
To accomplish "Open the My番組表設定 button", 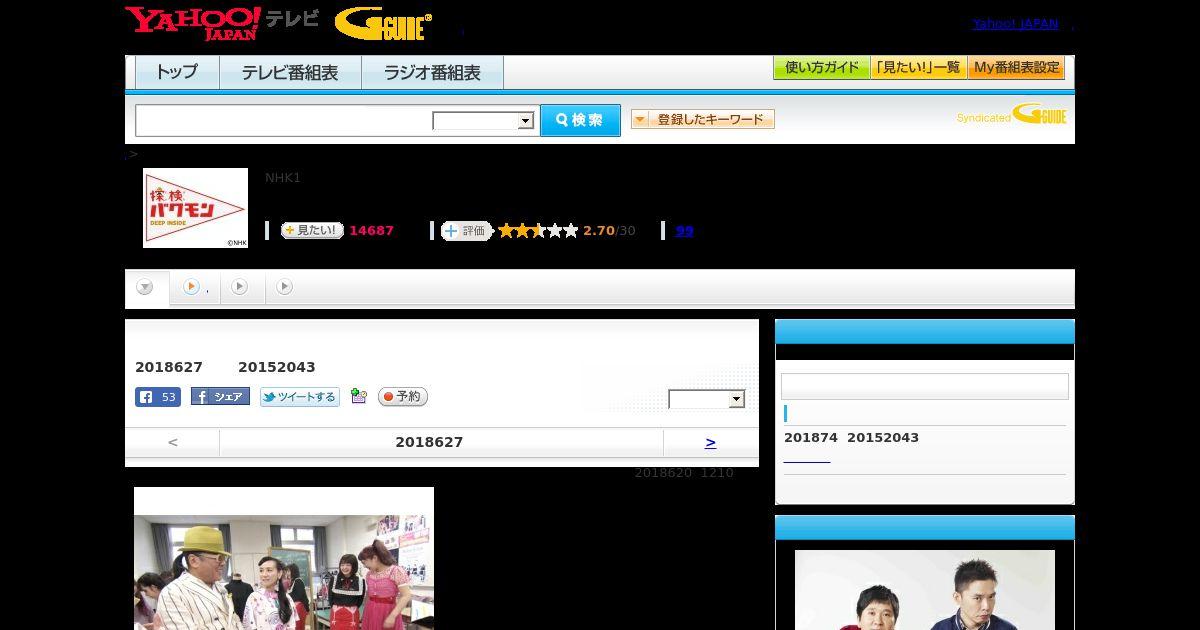I will (x=1017, y=68).
